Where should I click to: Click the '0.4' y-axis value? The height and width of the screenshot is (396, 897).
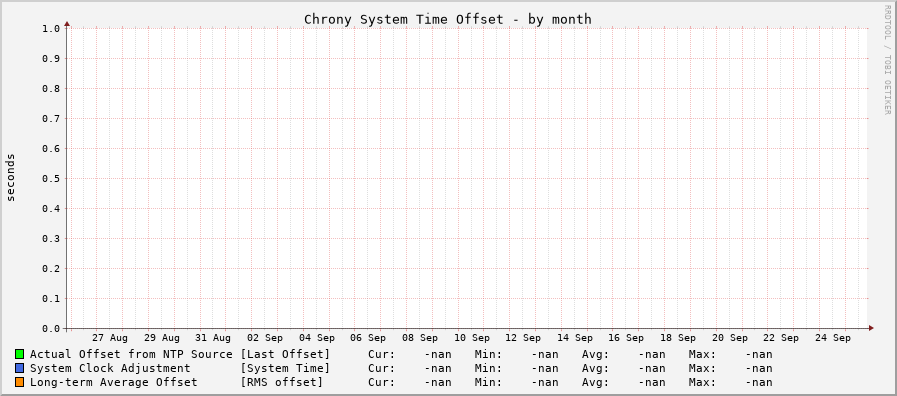click(x=50, y=209)
